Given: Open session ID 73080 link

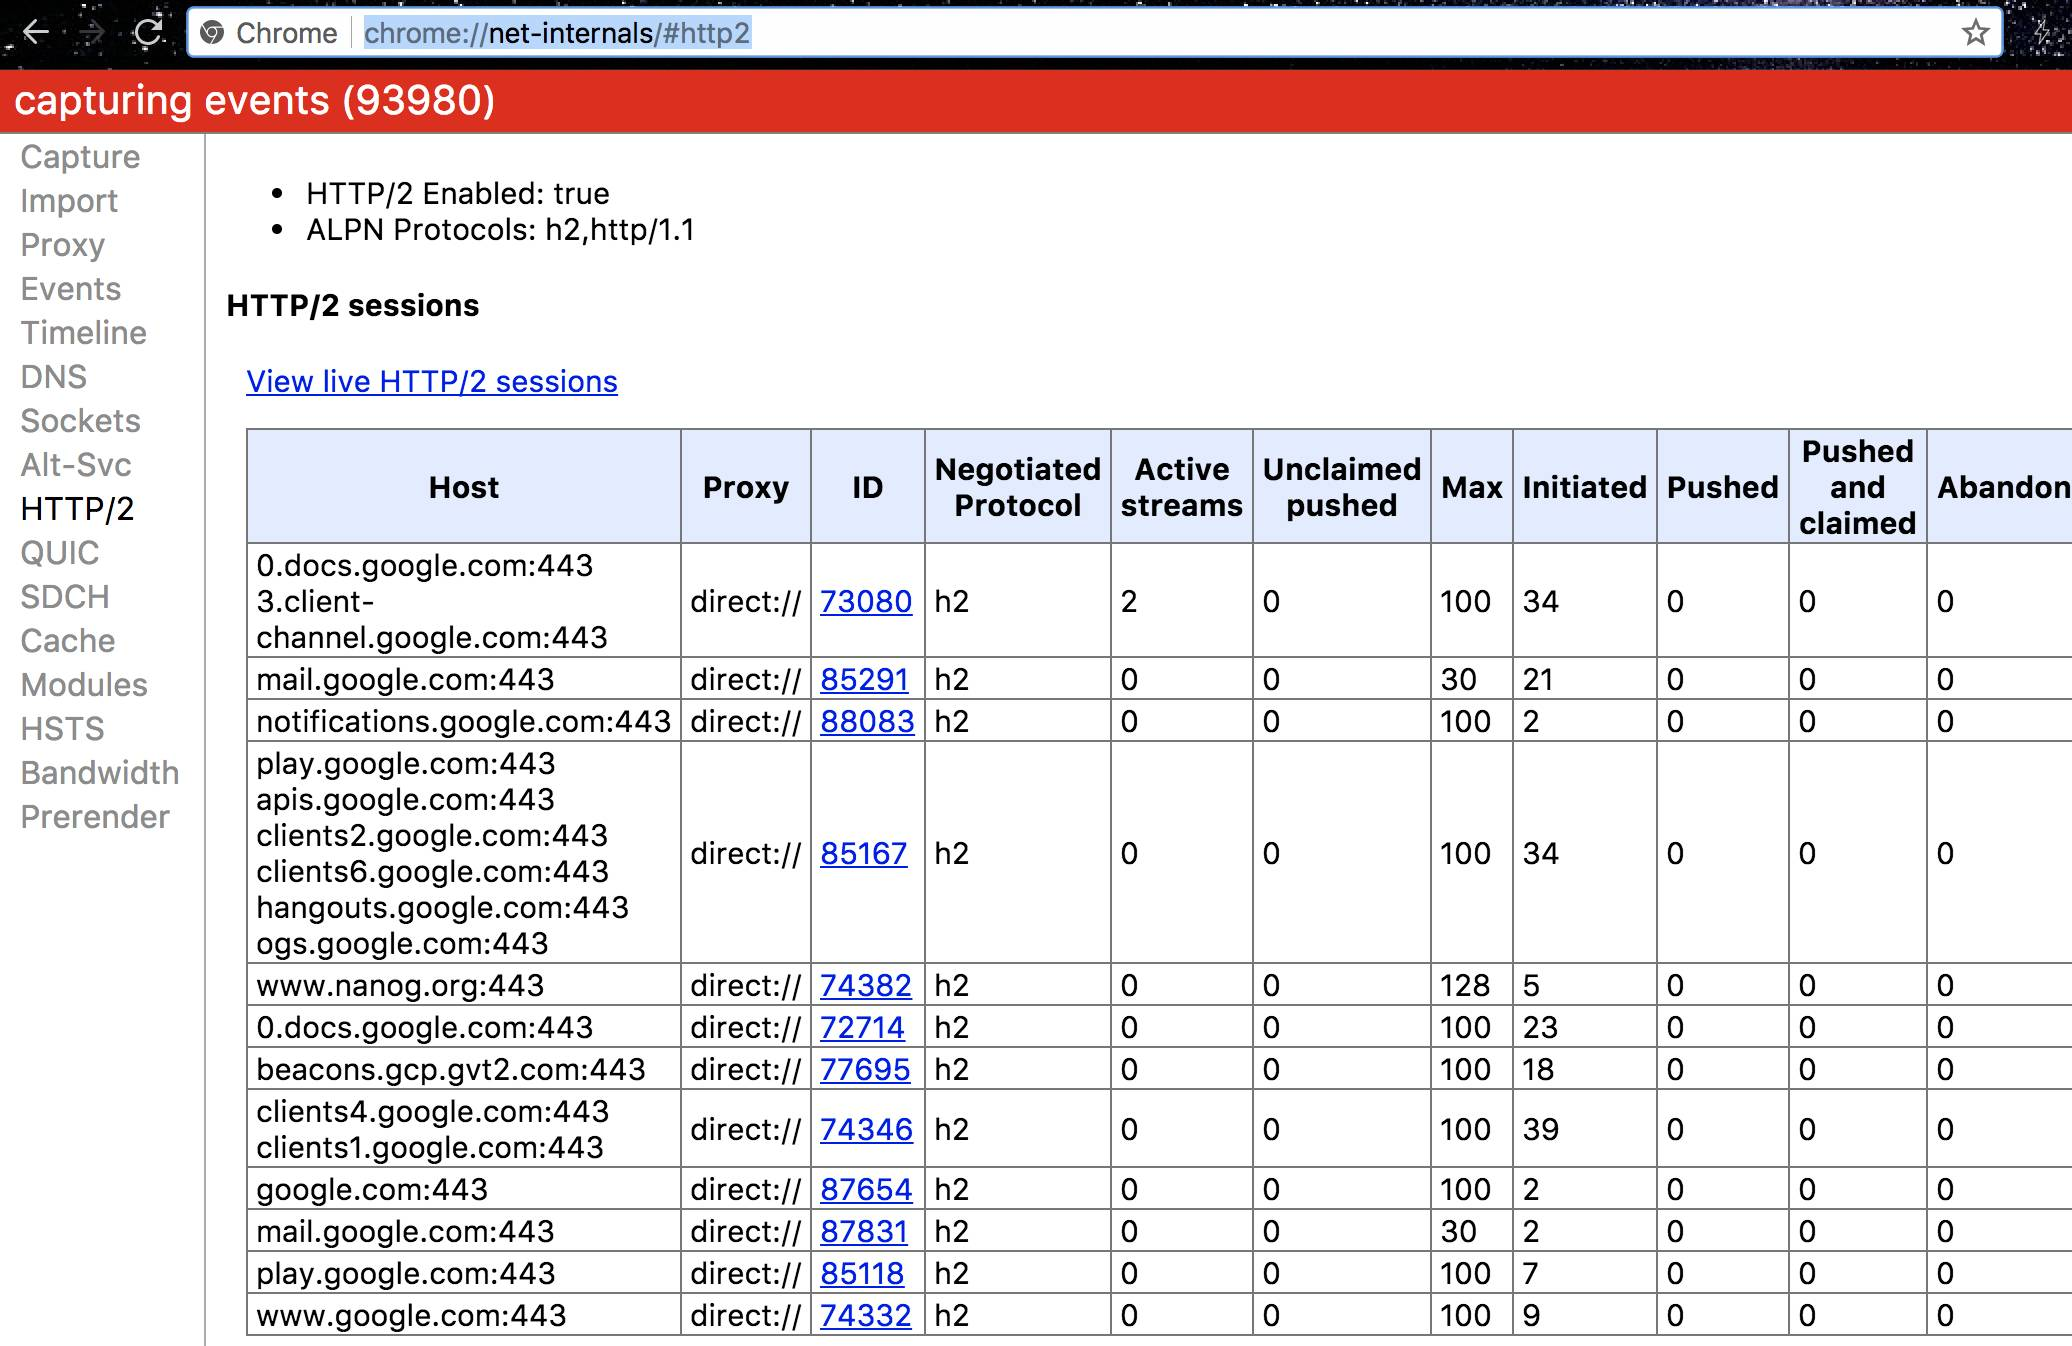Looking at the screenshot, I should [865, 602].
